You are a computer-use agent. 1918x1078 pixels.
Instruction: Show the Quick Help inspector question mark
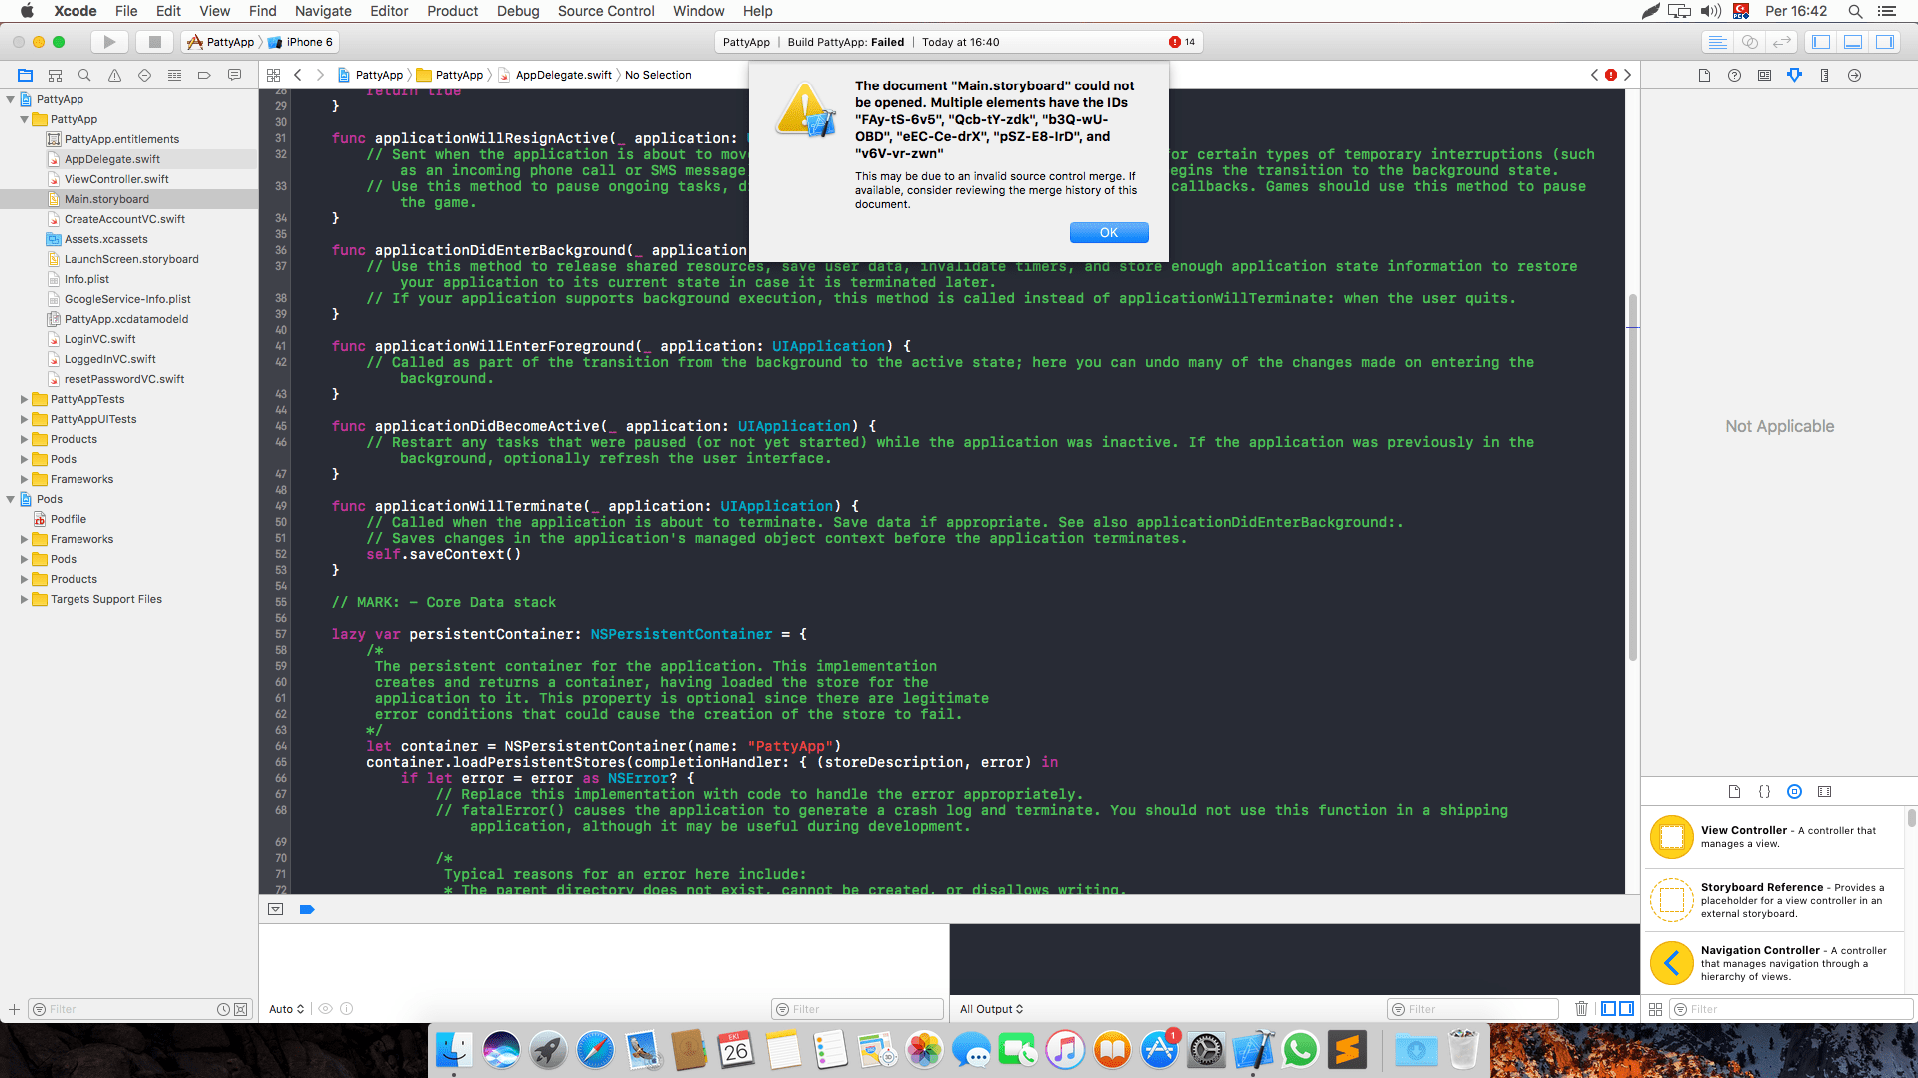click(1735, 75)
